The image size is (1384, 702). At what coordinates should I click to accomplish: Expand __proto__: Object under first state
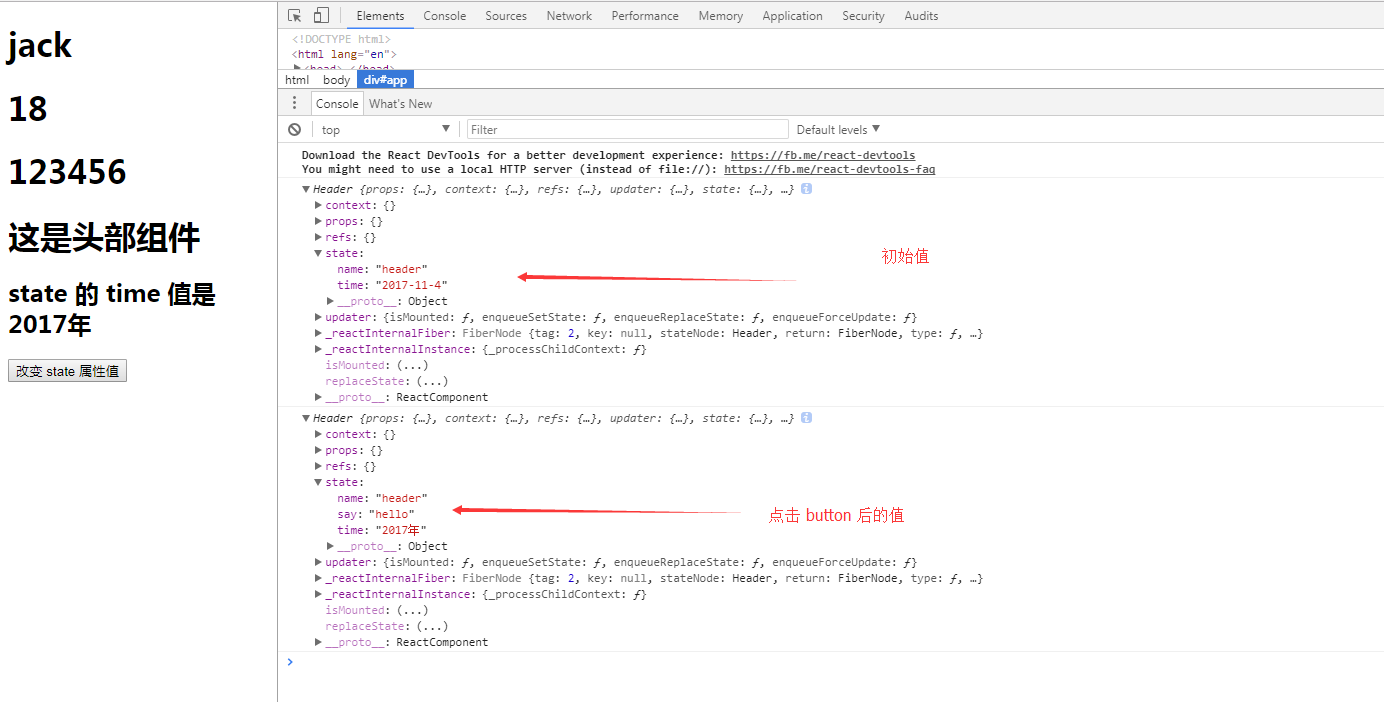tap(331, 301)
